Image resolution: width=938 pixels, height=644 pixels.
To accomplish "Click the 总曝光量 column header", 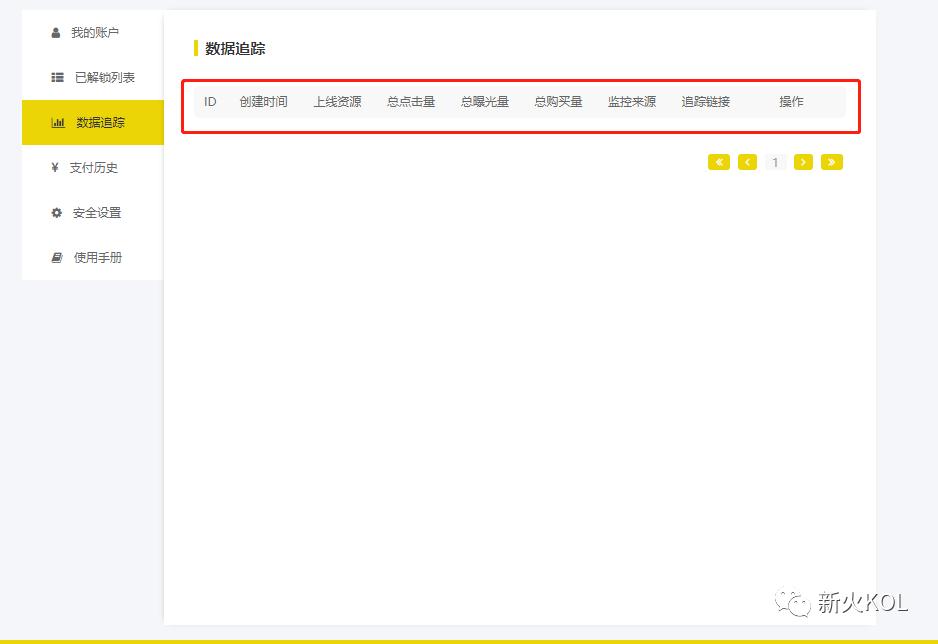I will [485, 102].
